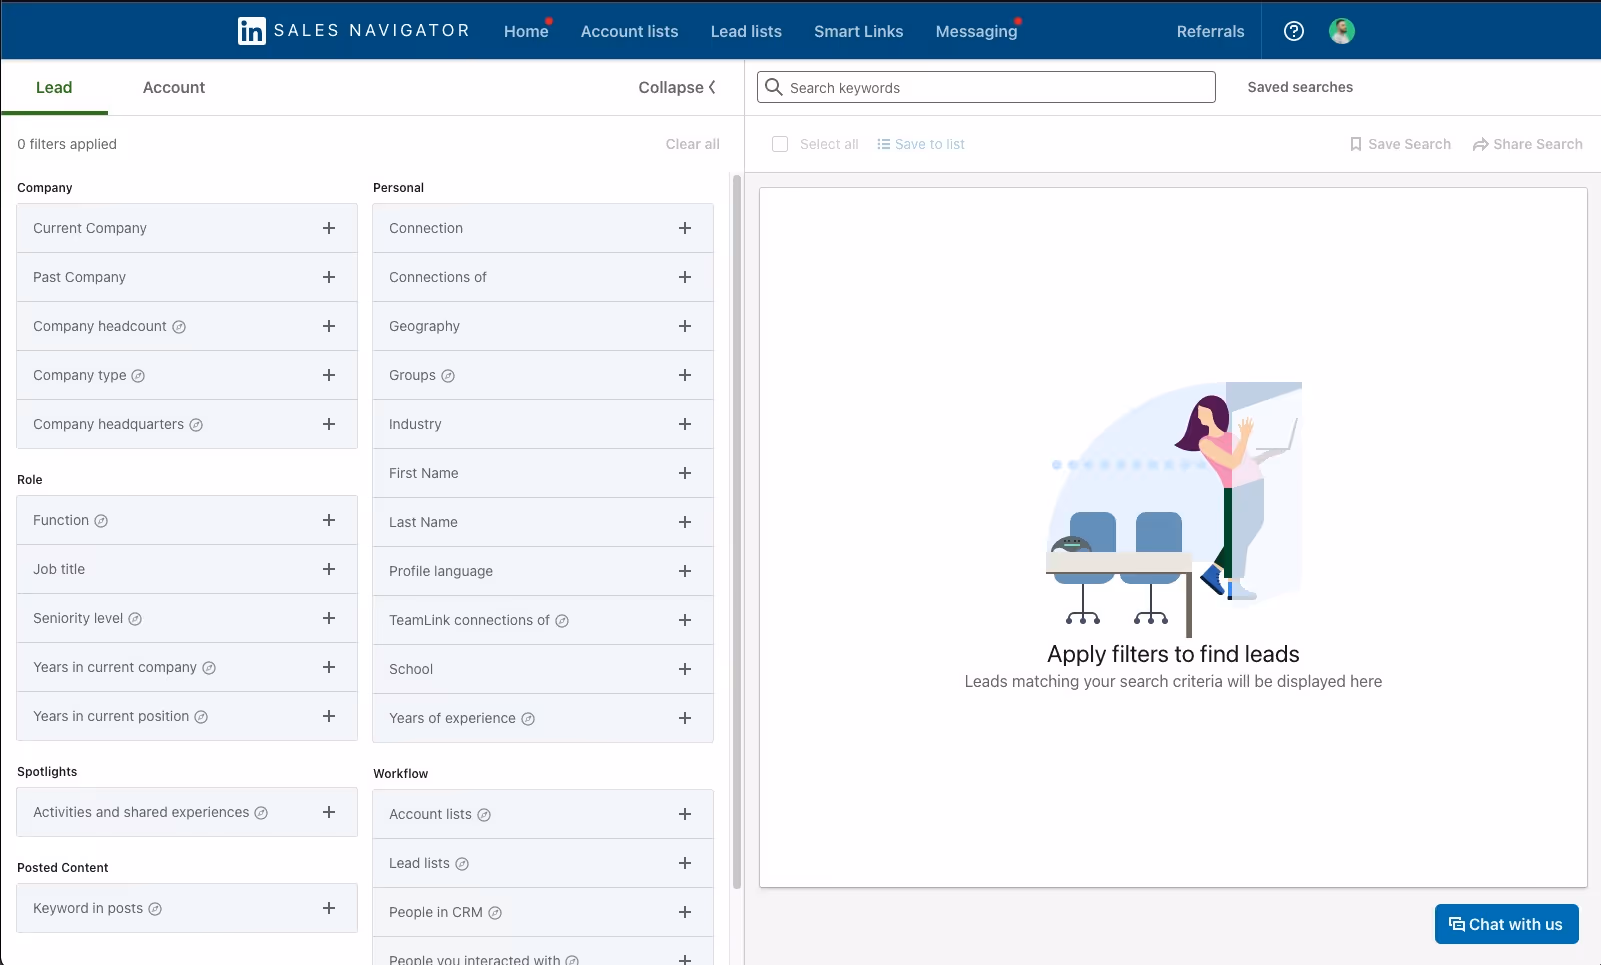Expand Activities and shared experiences filter
This screenshot has width=1601, height=965.
187,812
